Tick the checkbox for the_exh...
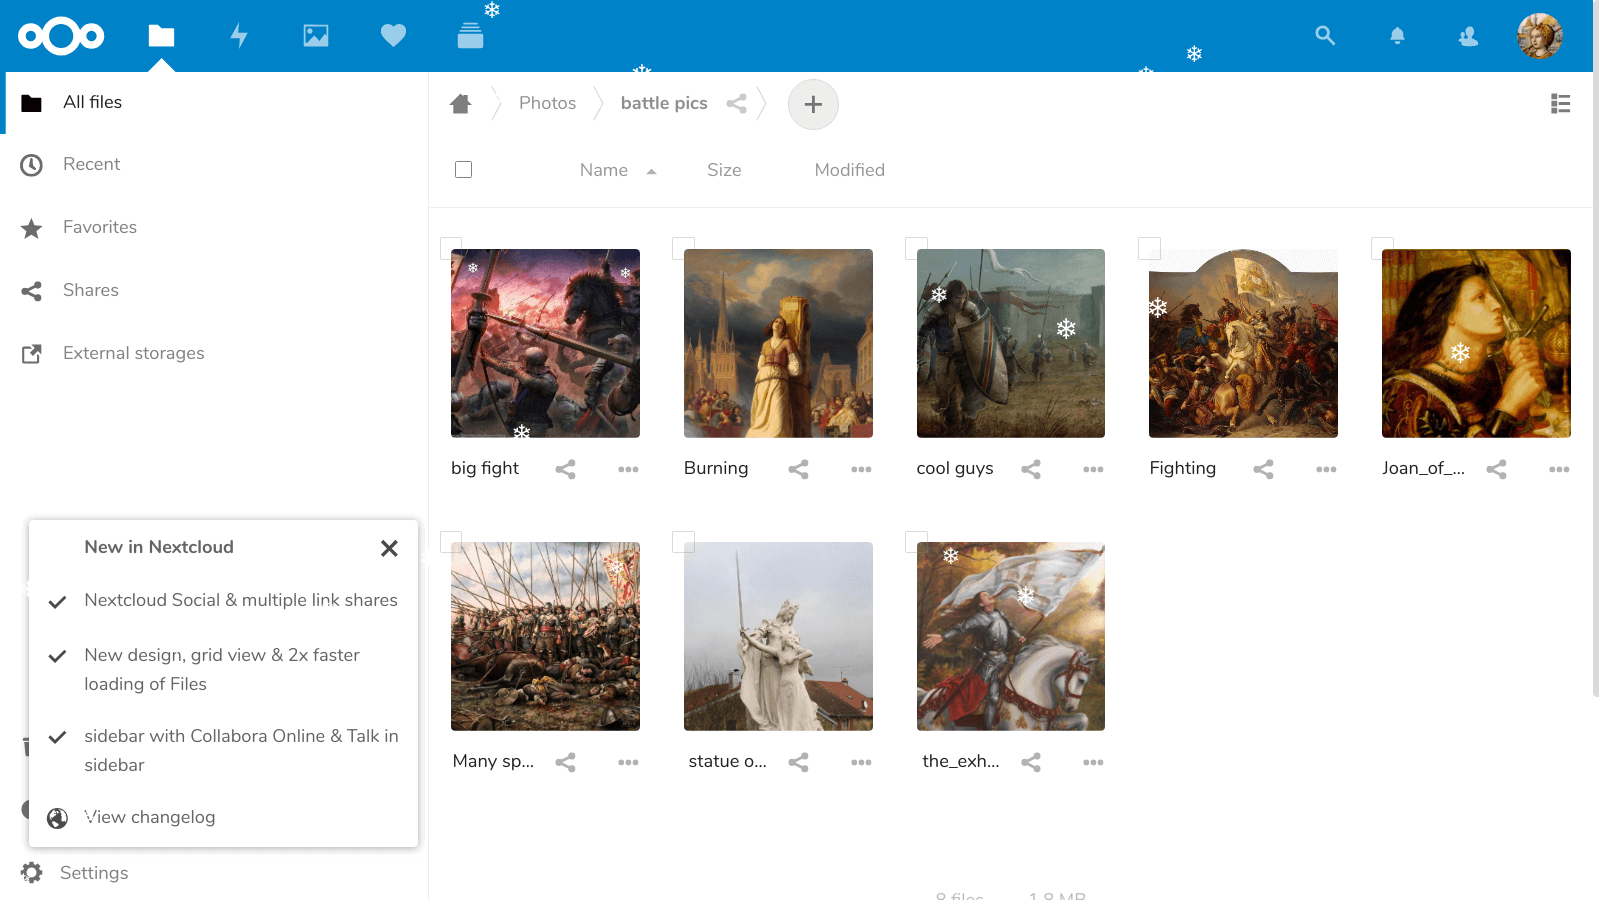 point(916,542)
